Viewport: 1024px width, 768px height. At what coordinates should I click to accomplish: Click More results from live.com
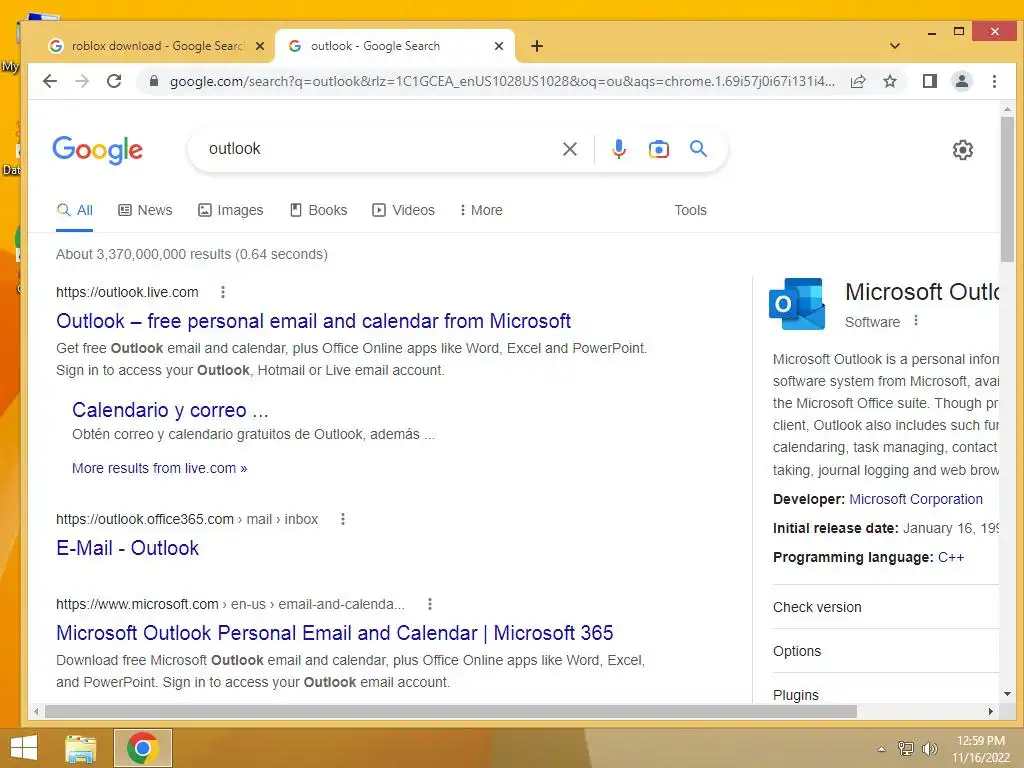pos(159,468)
